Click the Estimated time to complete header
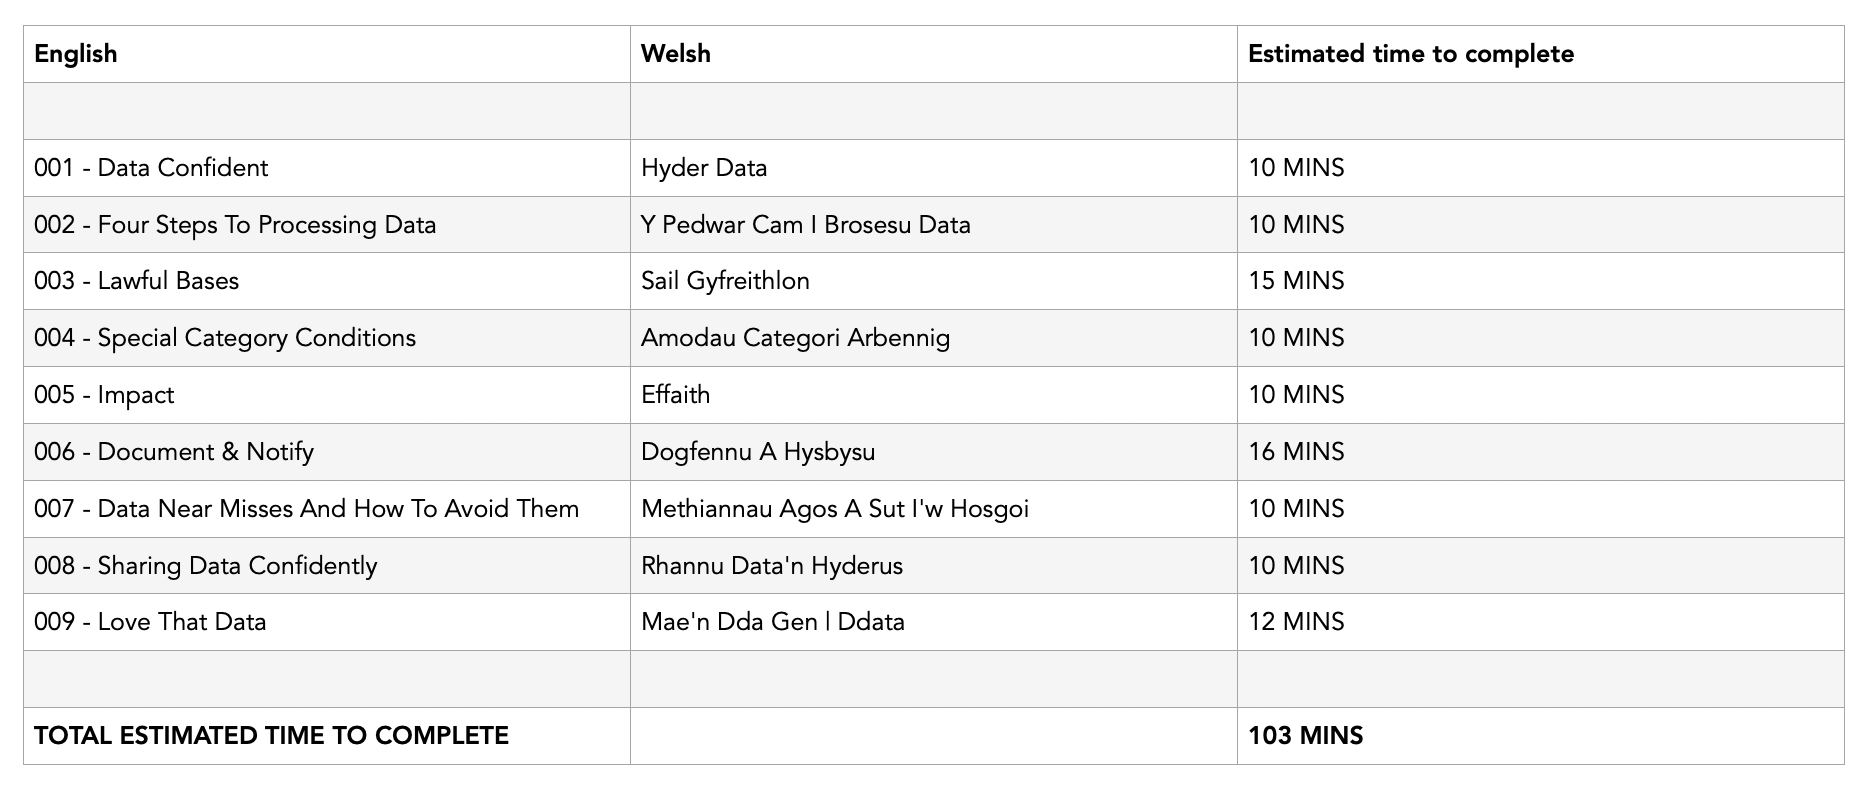 1541,54
